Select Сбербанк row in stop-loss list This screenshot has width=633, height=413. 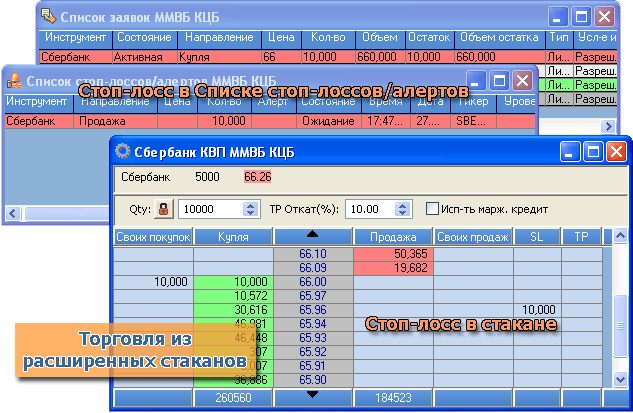click(270, 121)
